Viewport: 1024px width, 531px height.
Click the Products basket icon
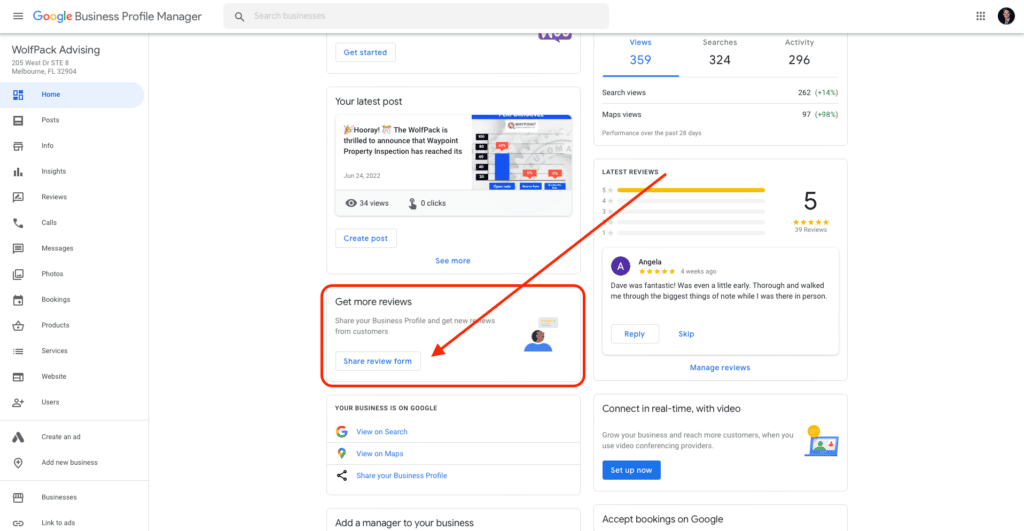point(18,325)
